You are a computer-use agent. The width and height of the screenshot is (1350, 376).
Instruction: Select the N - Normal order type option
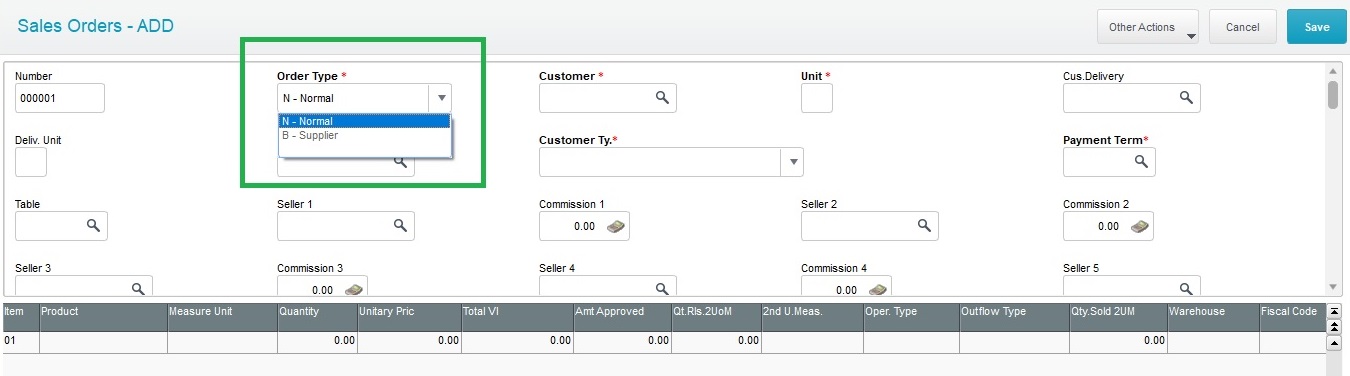point(365,121)
